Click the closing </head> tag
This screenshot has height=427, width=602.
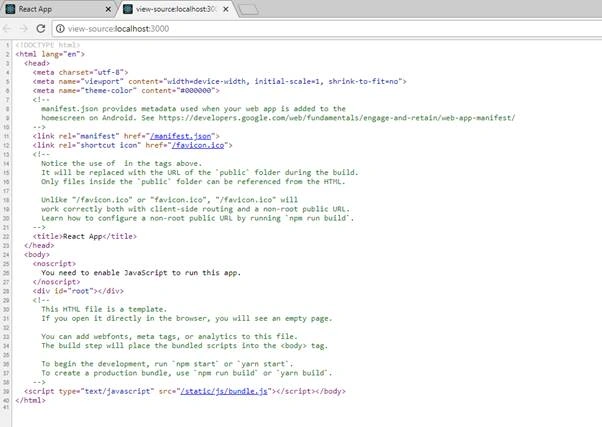(x=39, y=245)
